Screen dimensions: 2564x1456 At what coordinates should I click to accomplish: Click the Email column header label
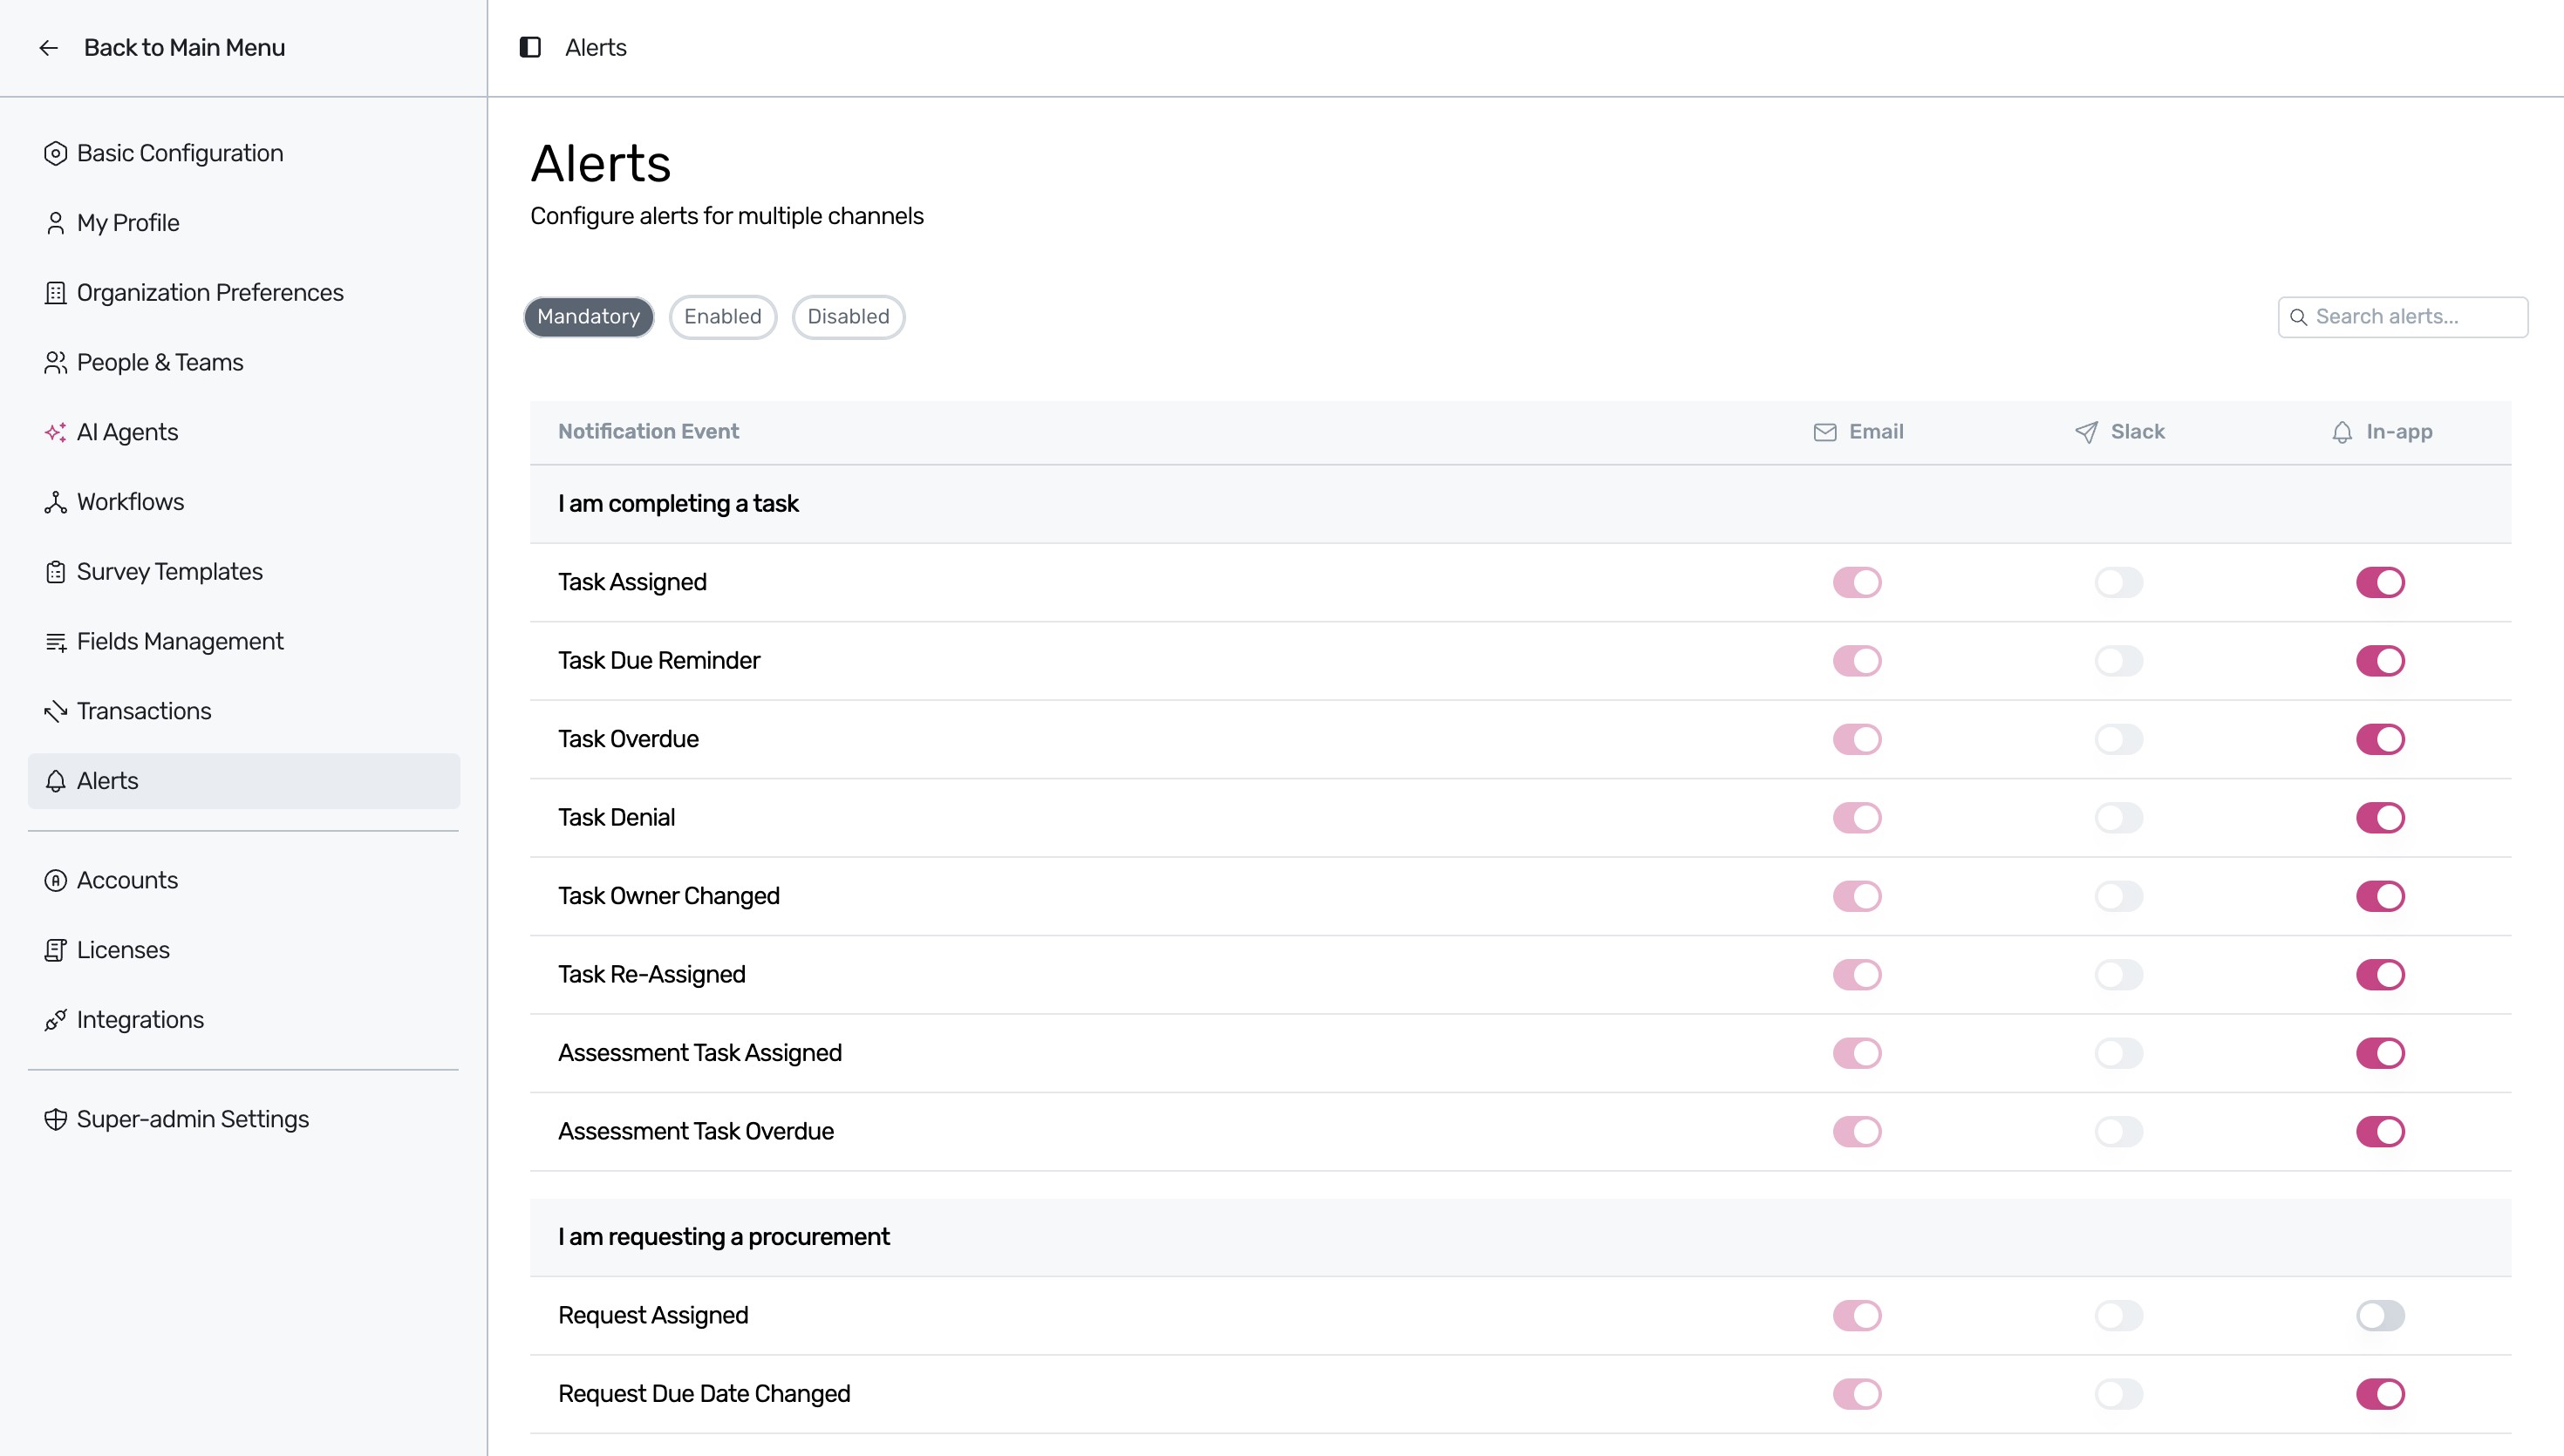point(1876,432)
